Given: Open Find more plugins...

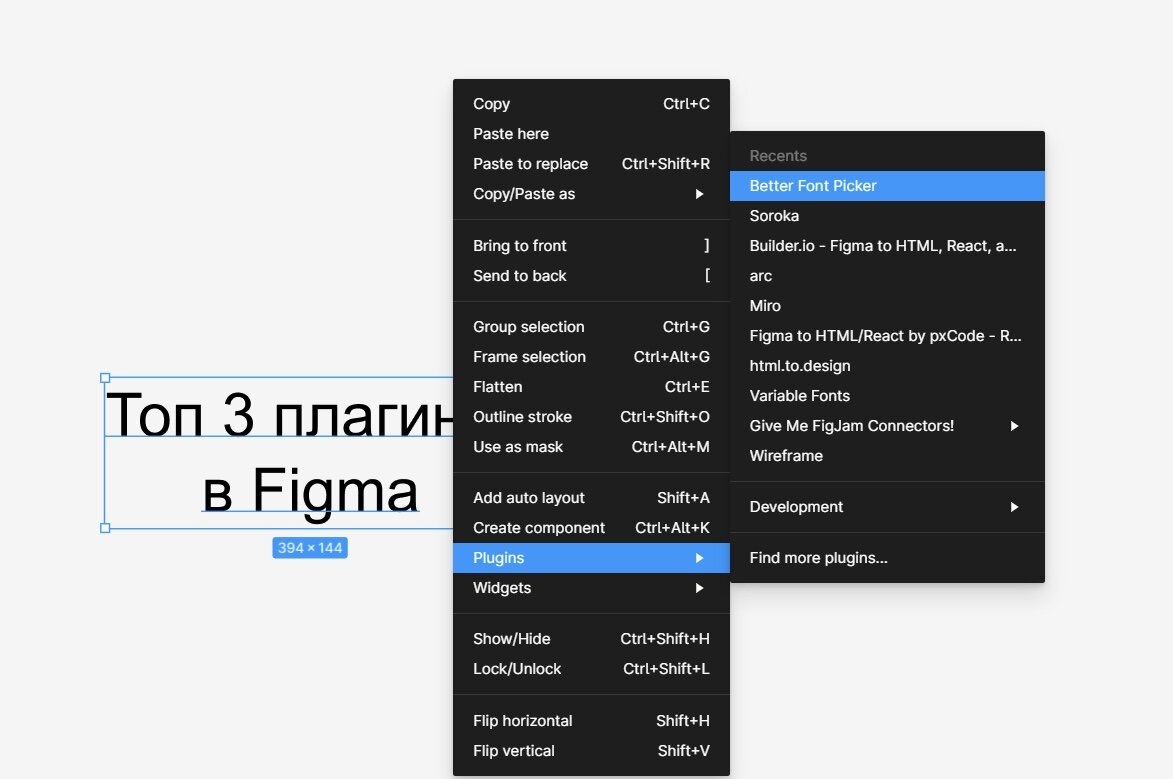Looking at the screenshot, I should click(x=887, y=557).
